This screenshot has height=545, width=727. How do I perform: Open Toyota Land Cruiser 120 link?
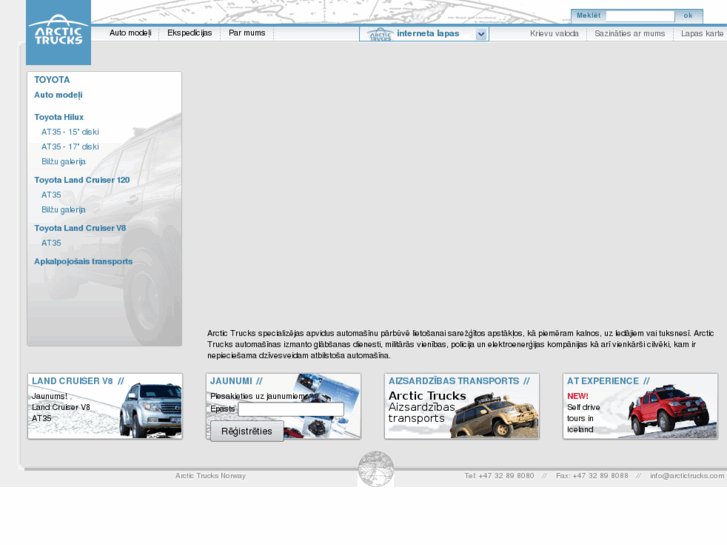[x=82, y=180]
